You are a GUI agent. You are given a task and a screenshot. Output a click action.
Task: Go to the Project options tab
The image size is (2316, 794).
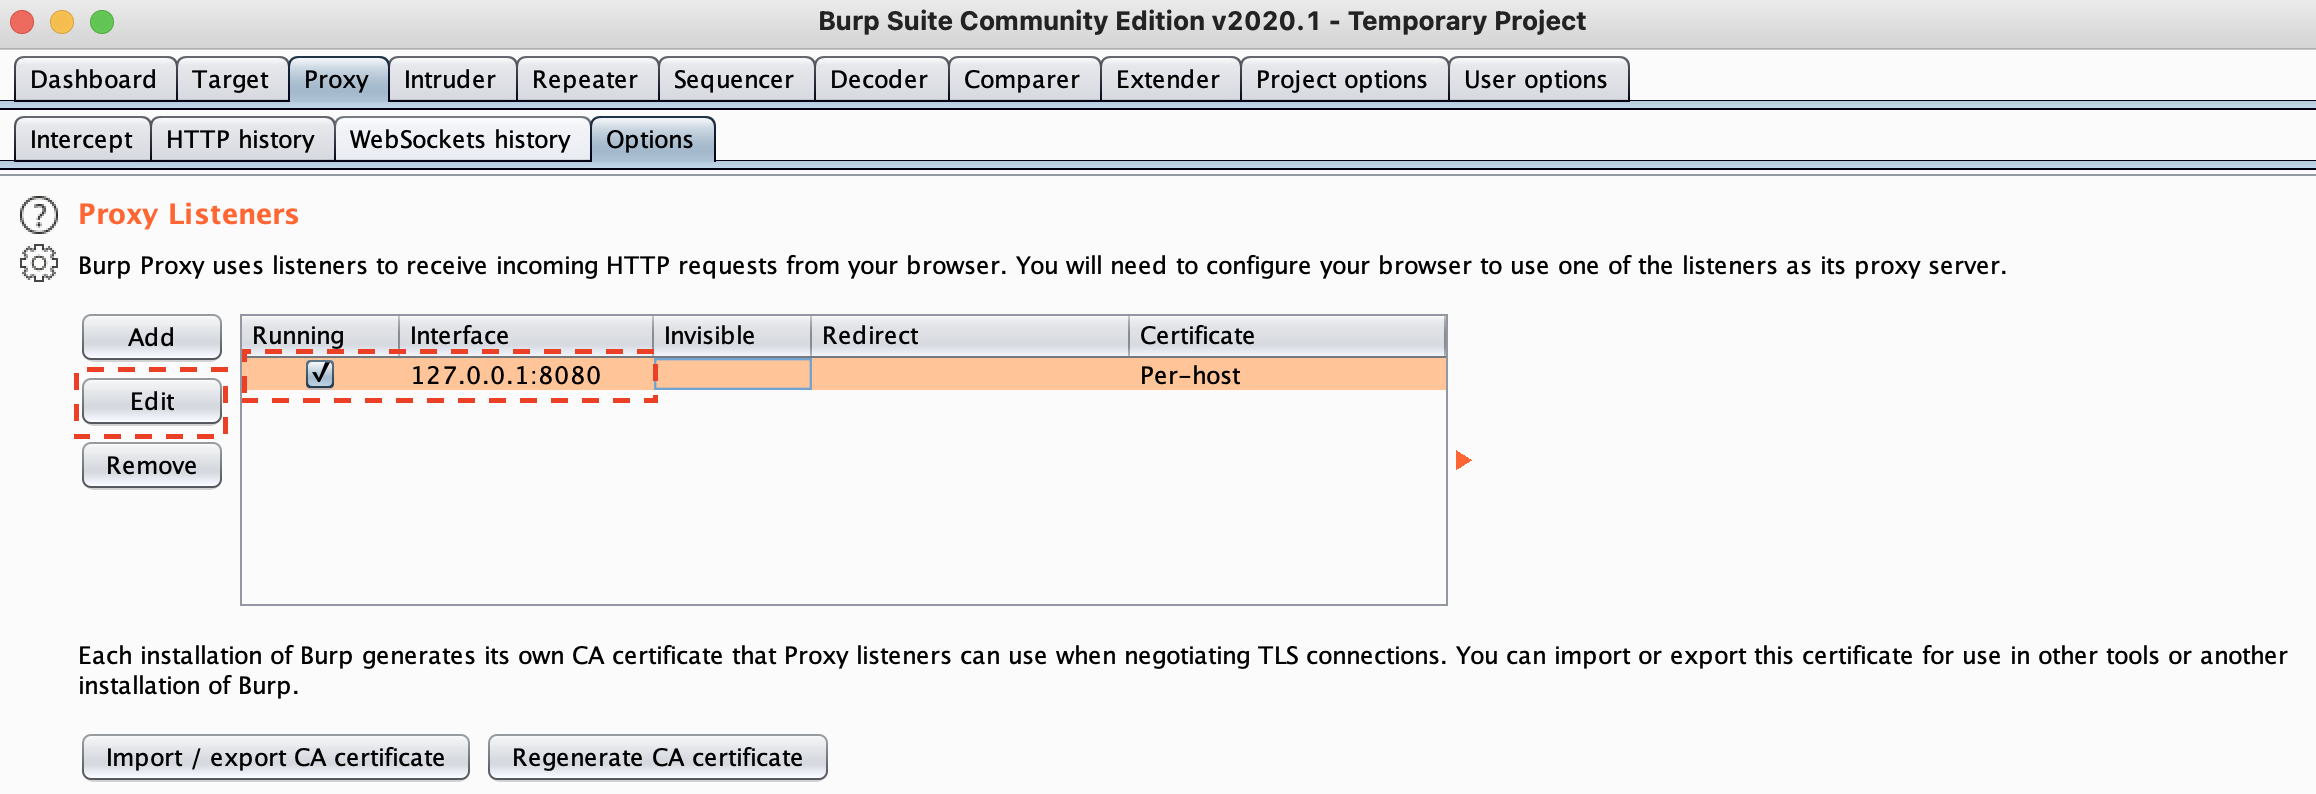(1342, 79)
